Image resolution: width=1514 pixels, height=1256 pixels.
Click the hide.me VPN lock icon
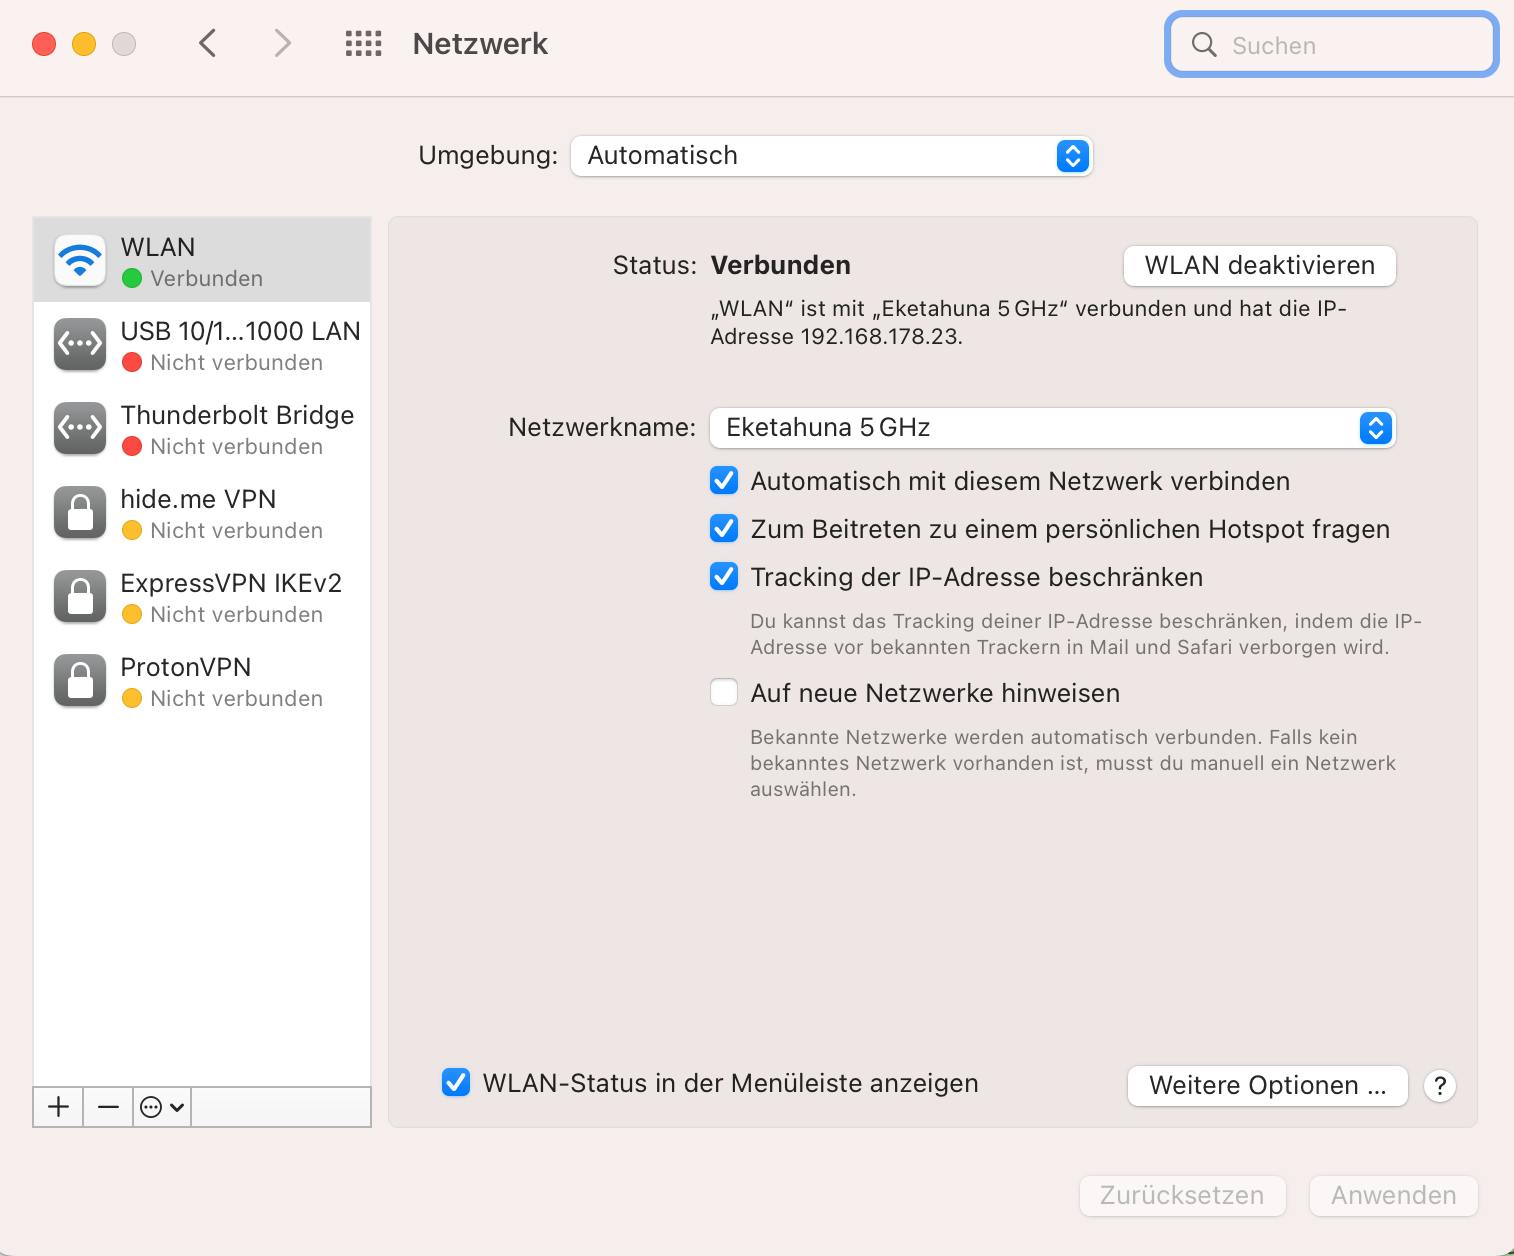click(x=79, y=512)
